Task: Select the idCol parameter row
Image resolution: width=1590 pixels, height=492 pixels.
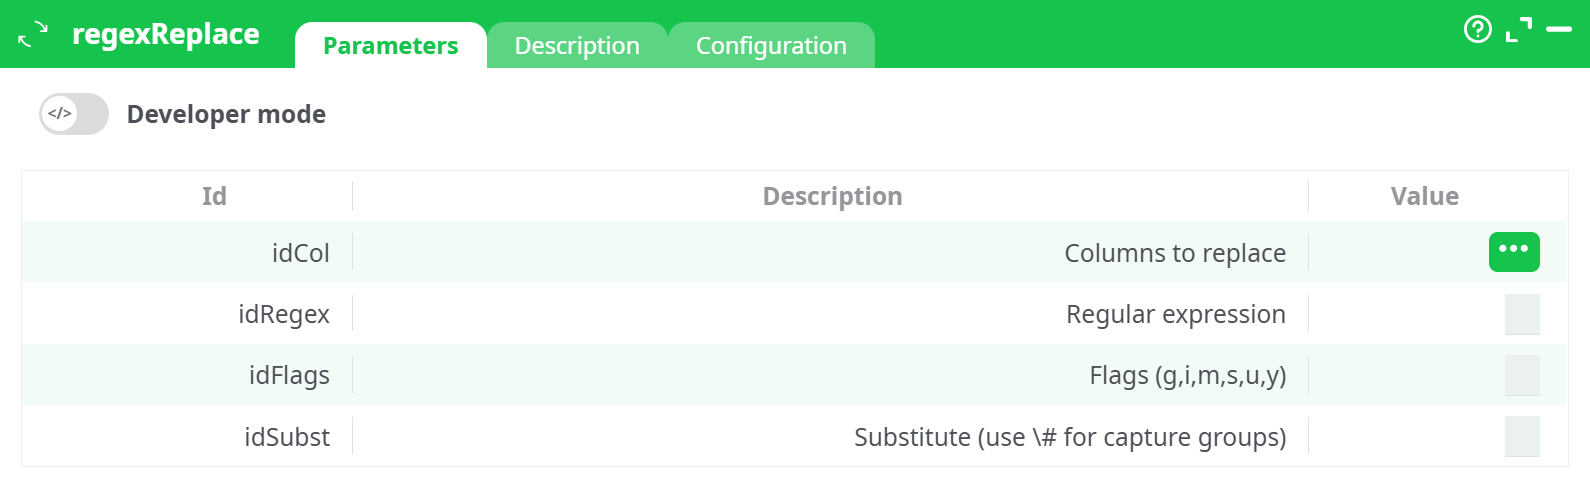Action: tap(300, 253)
